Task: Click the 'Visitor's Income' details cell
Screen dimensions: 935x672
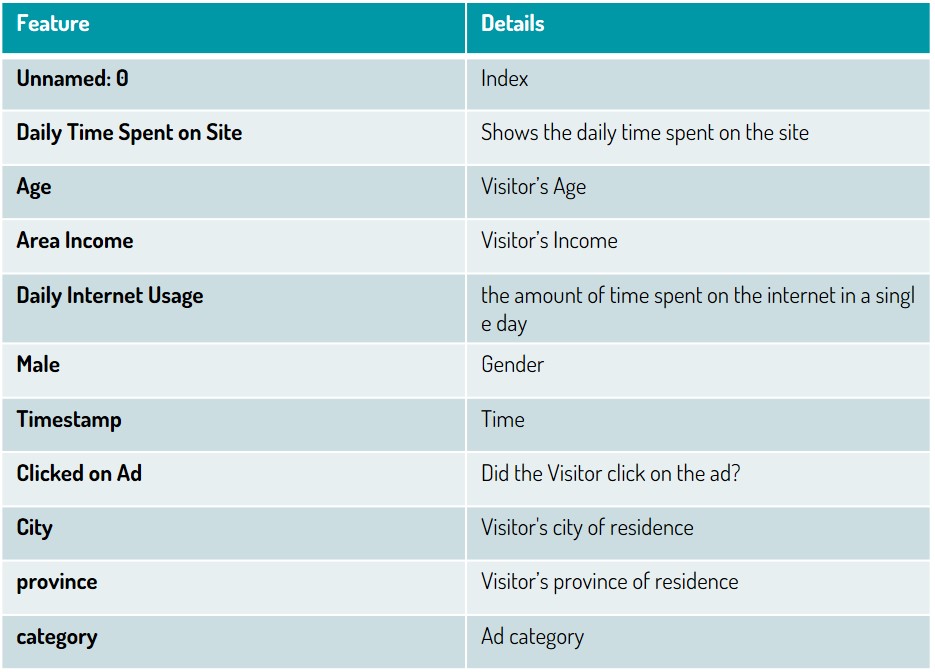Action: [698, 246]
